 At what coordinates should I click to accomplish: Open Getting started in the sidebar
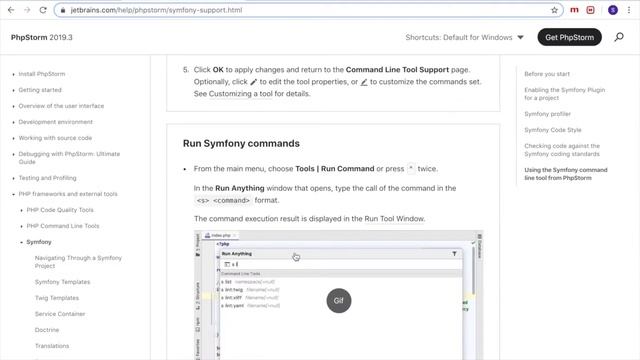[x=40, y=90]
